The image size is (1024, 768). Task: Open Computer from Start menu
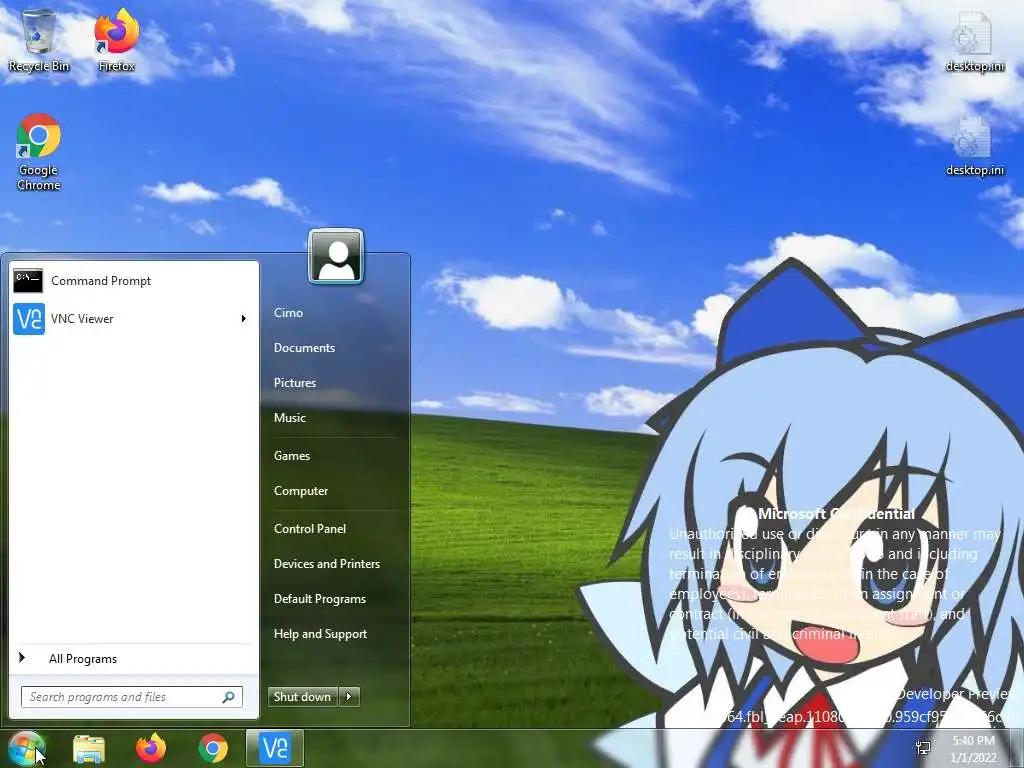[x=300, y=491]
